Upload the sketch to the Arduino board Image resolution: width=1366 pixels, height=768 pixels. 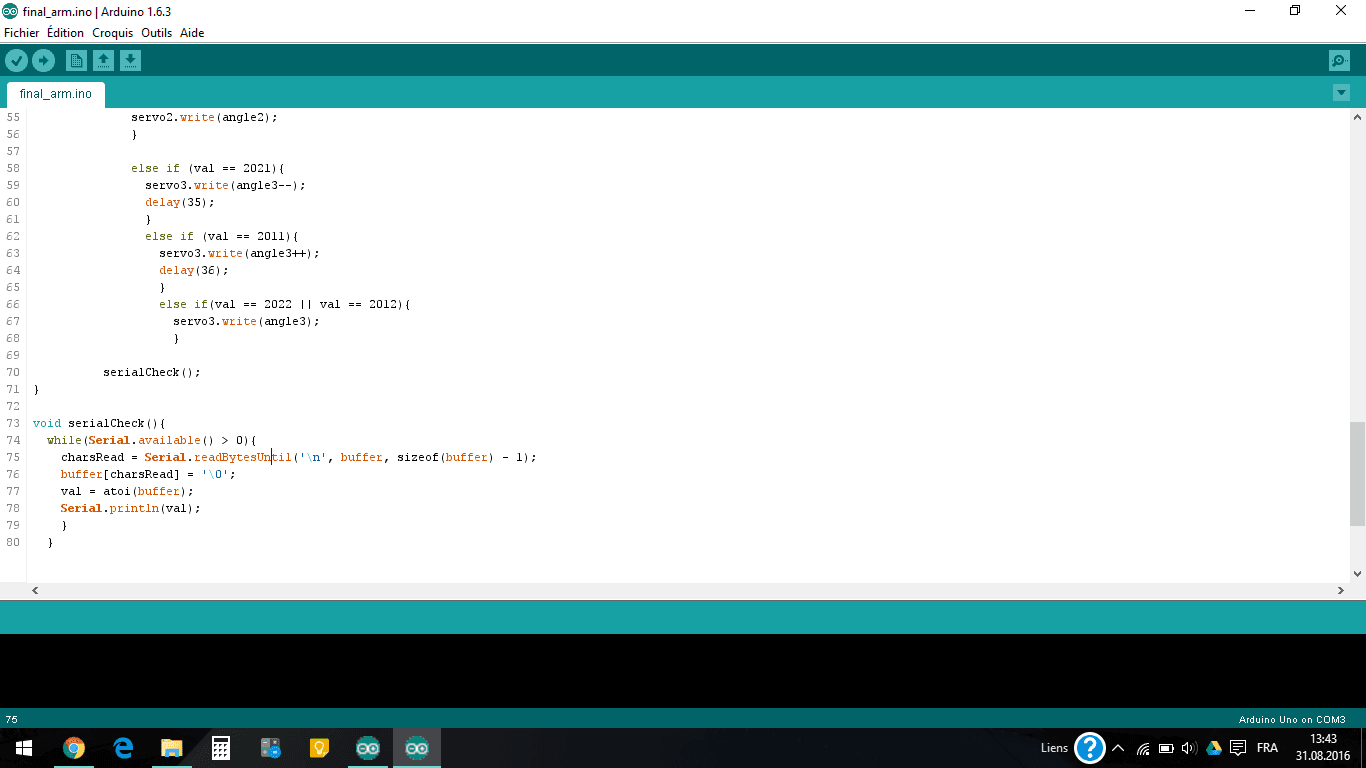[43, 60]
